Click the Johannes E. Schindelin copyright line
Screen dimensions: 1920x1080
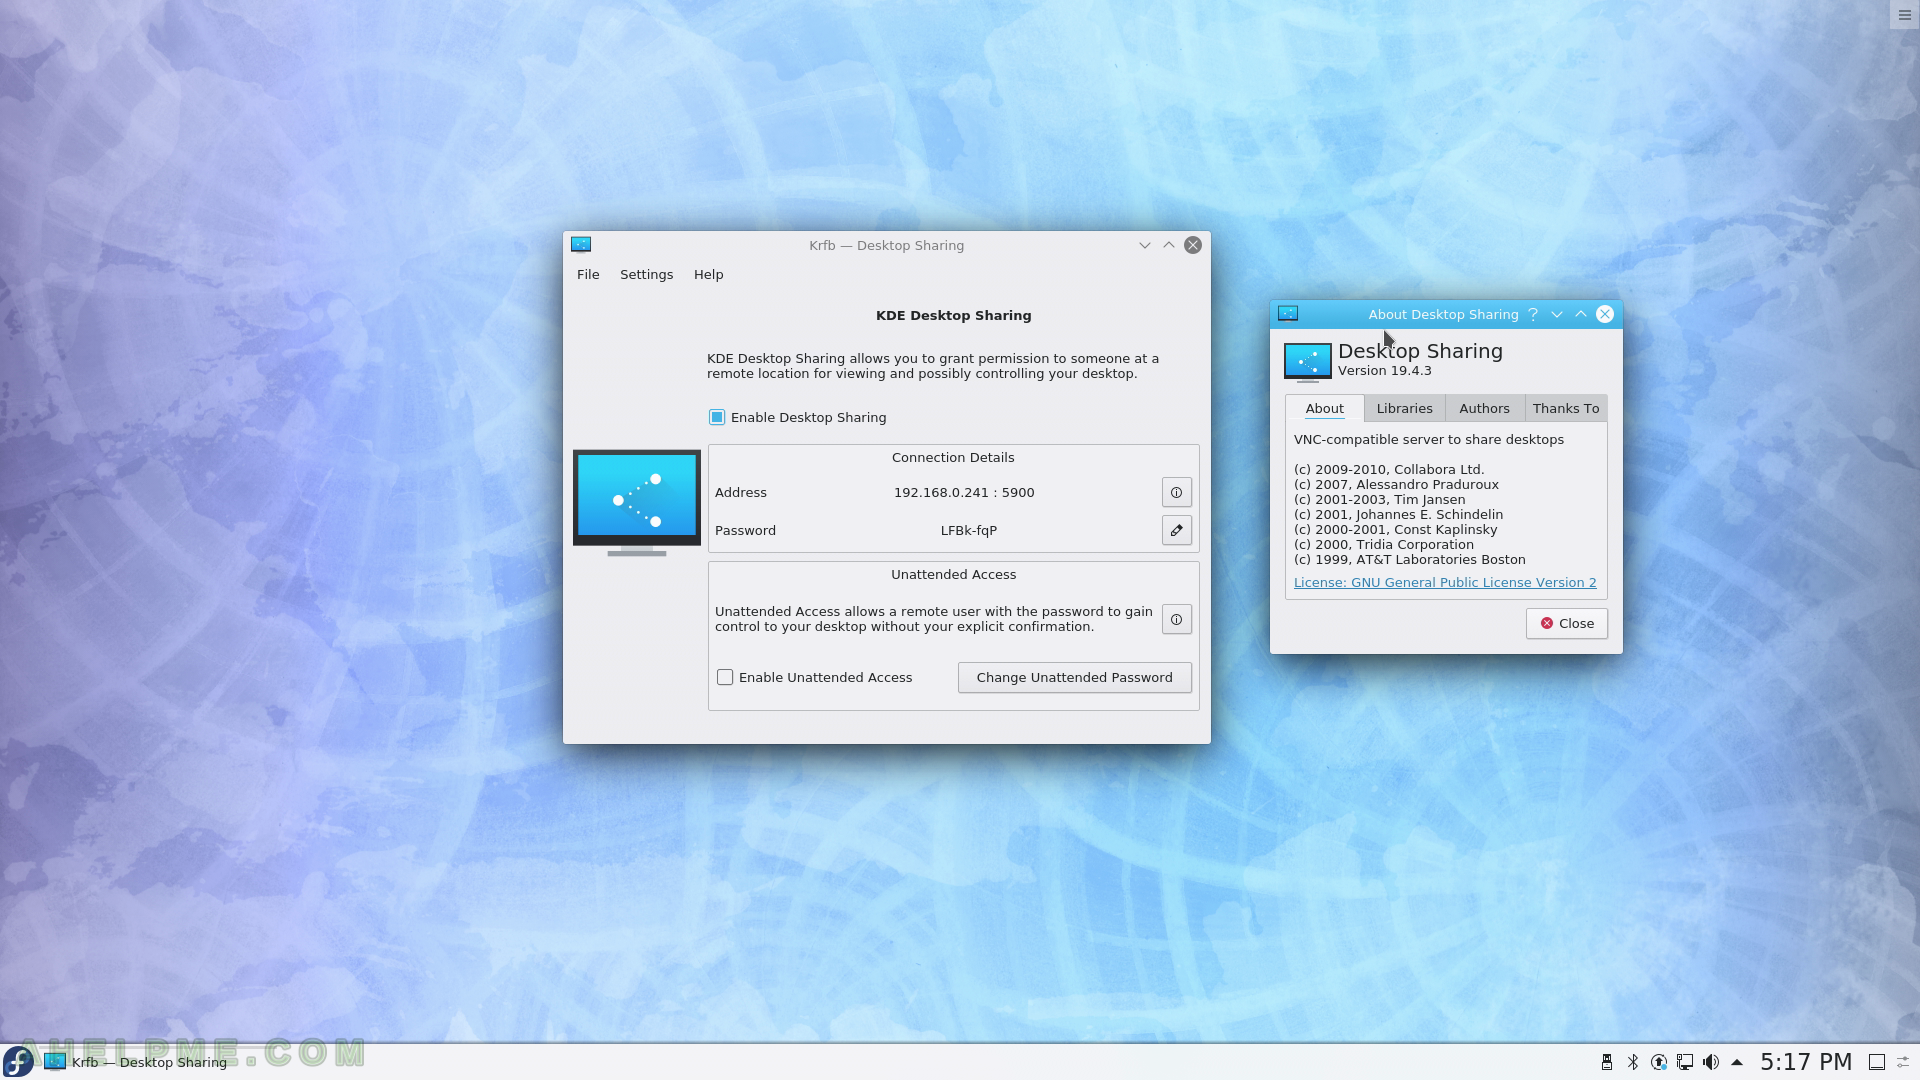pos(1398,514)
